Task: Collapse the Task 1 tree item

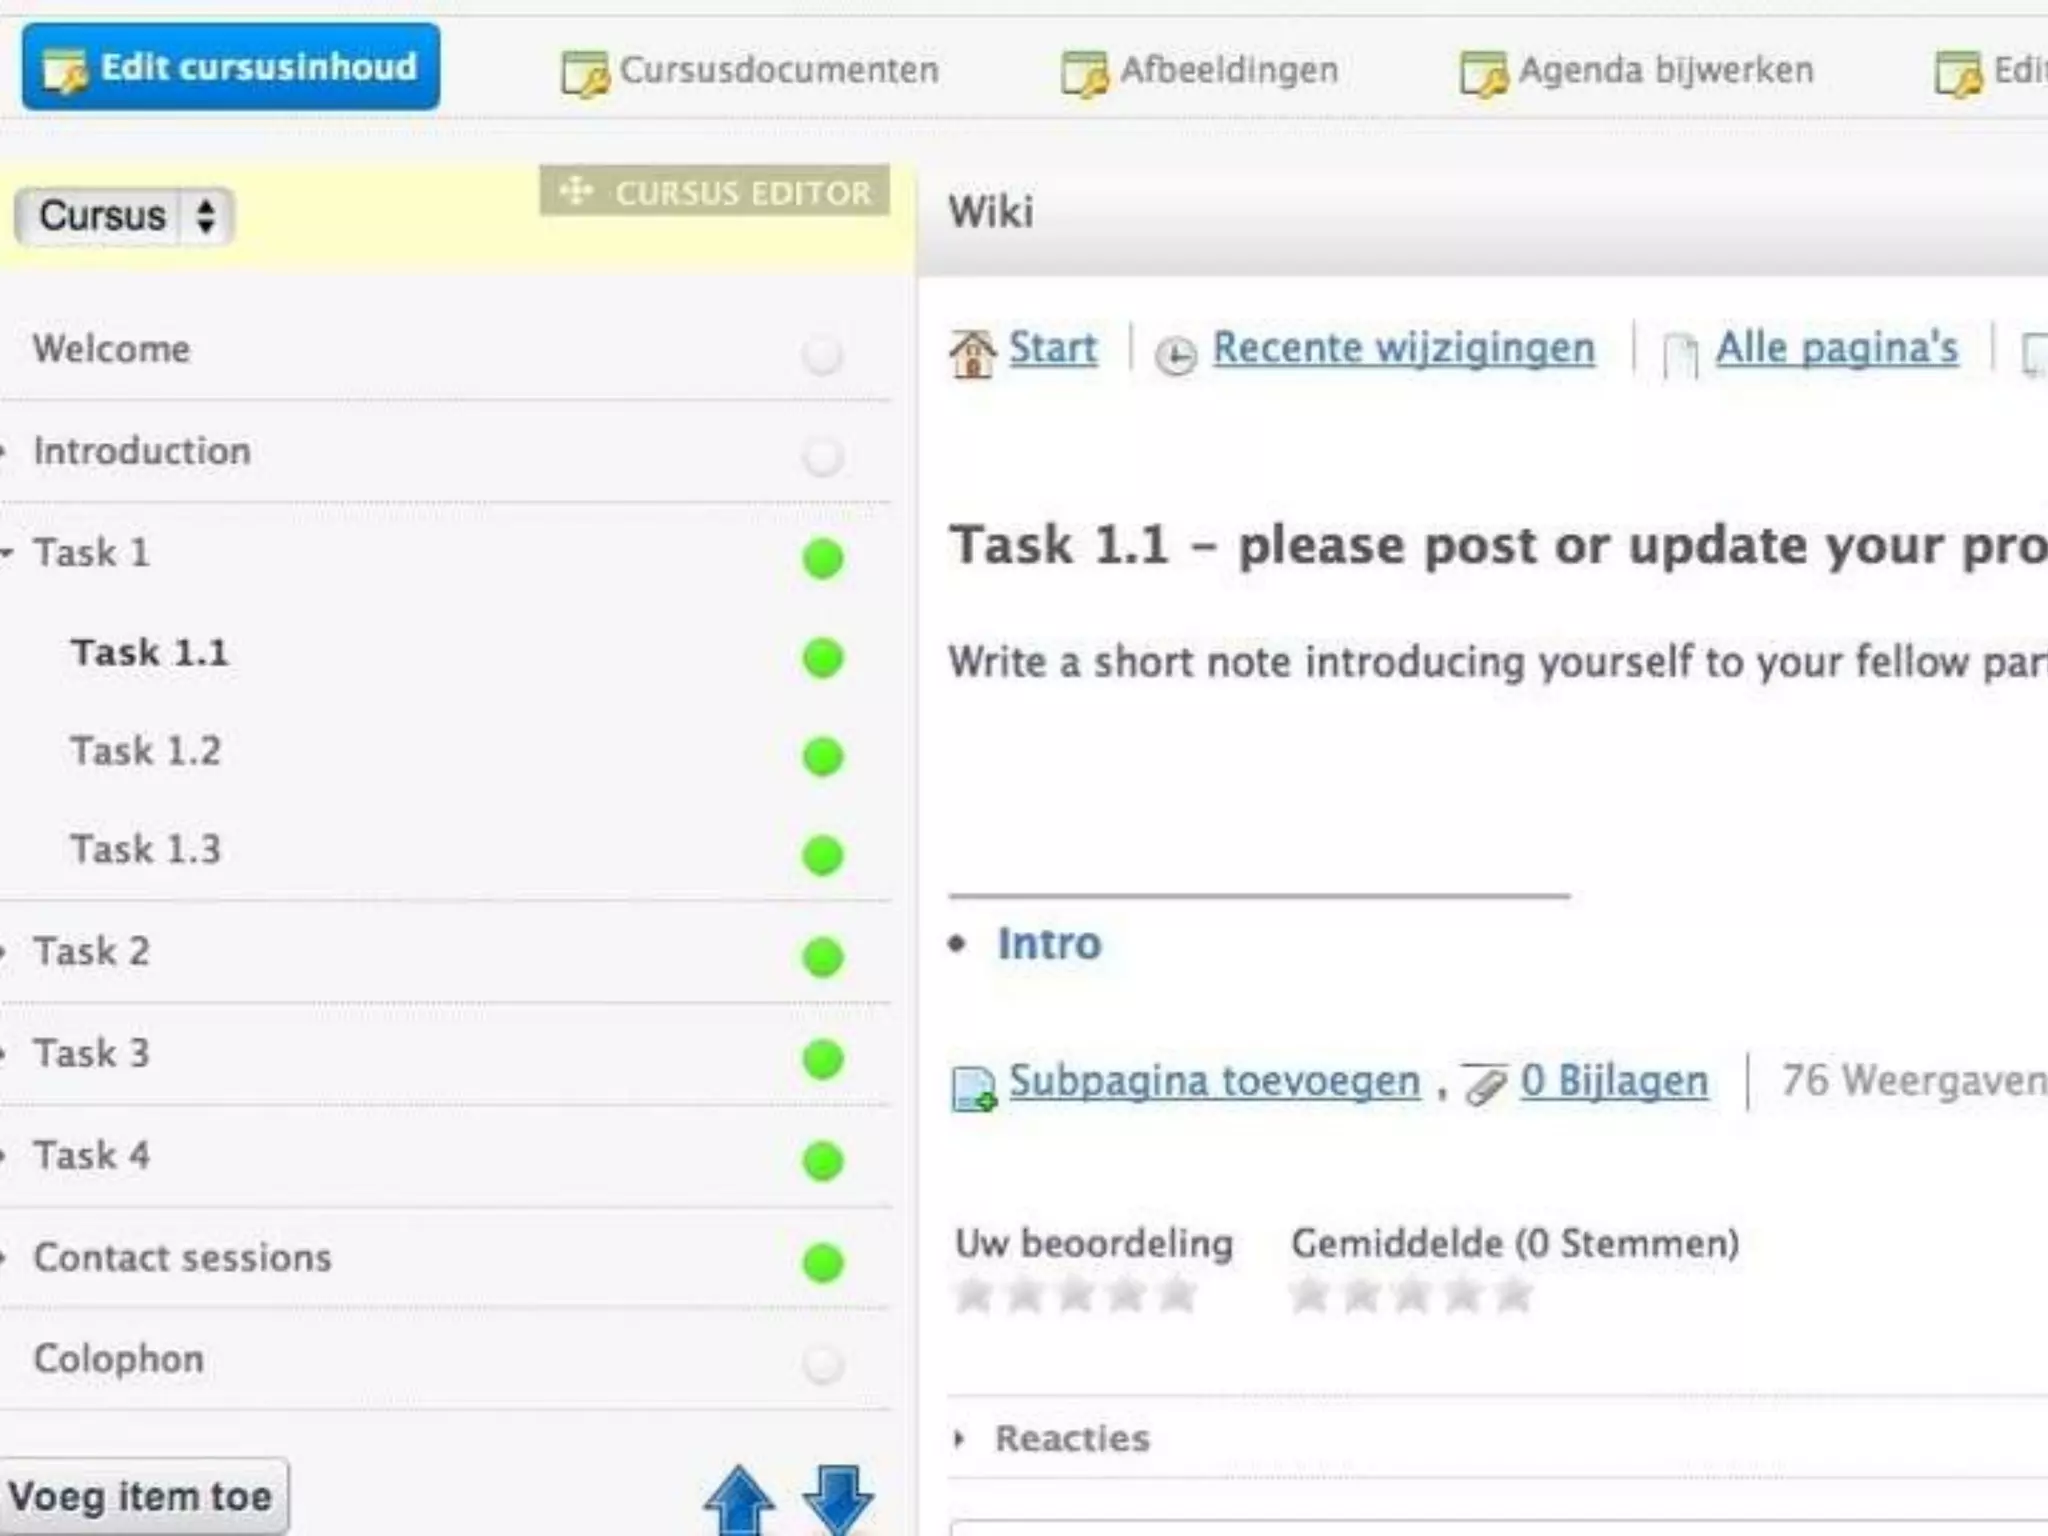Action: 8,552
